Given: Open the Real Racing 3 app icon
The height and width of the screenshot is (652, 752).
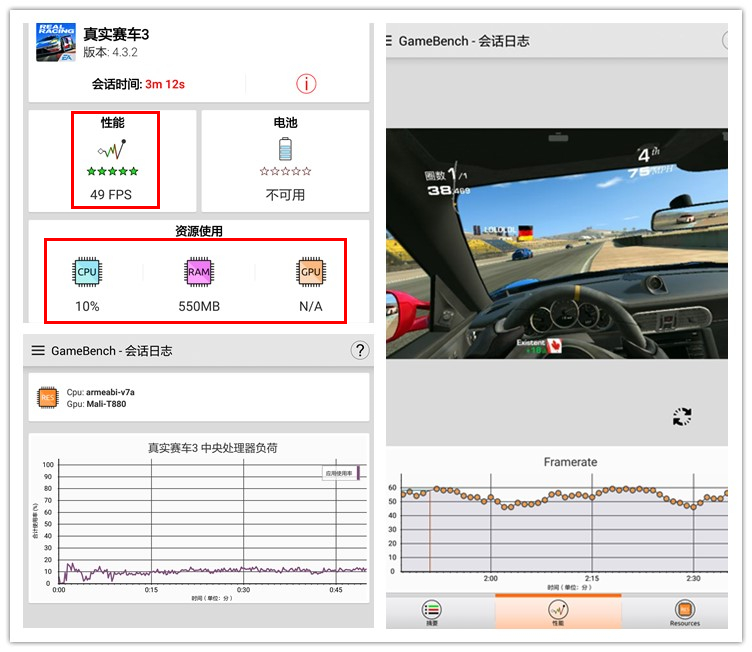Looking at the screenshot, I should [x=56, y=42].
